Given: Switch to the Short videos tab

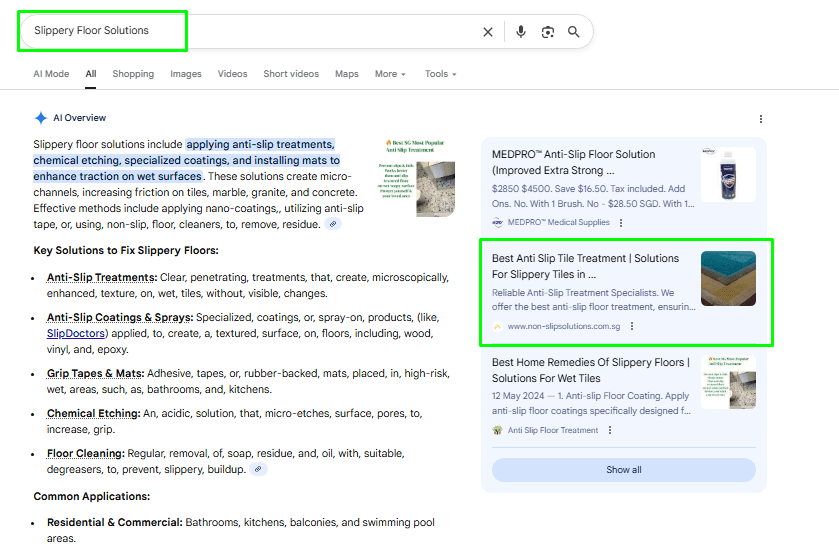Looking at the screenshot, I should 291,74.
